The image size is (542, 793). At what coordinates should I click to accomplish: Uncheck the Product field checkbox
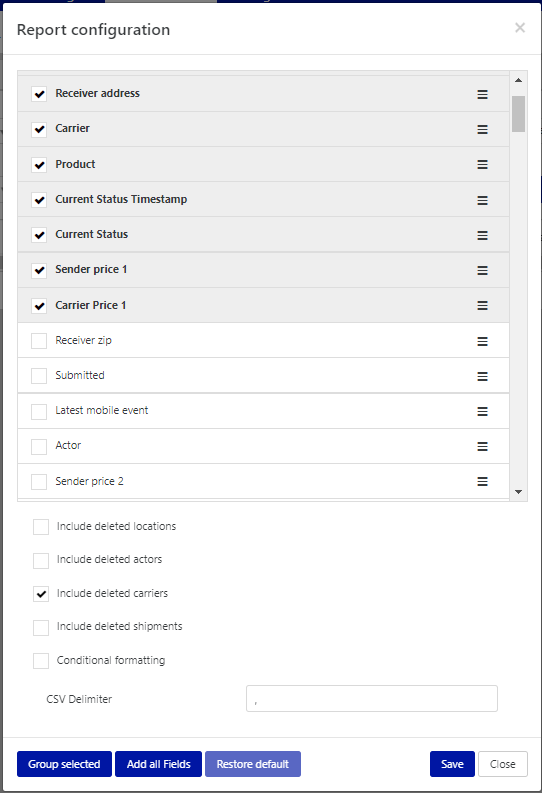(39, 165)
